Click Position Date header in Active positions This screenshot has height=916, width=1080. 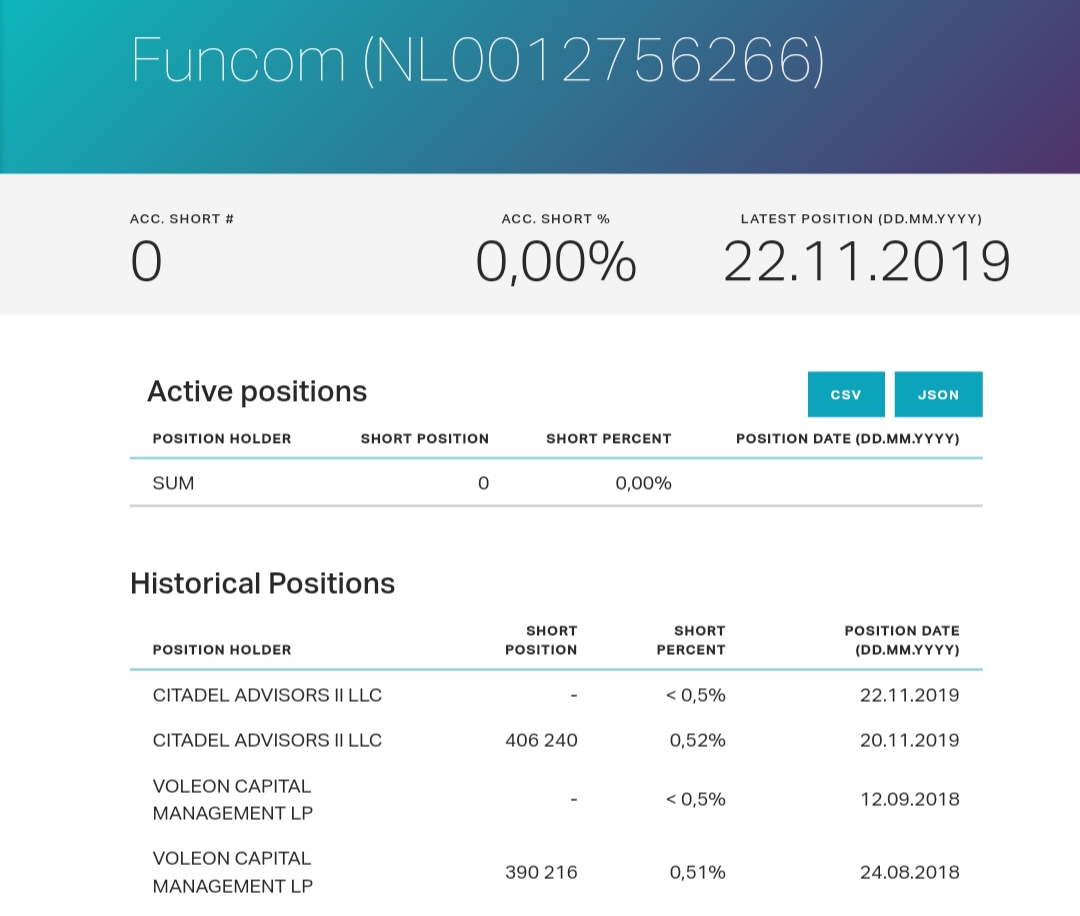[x=847, y=439]
